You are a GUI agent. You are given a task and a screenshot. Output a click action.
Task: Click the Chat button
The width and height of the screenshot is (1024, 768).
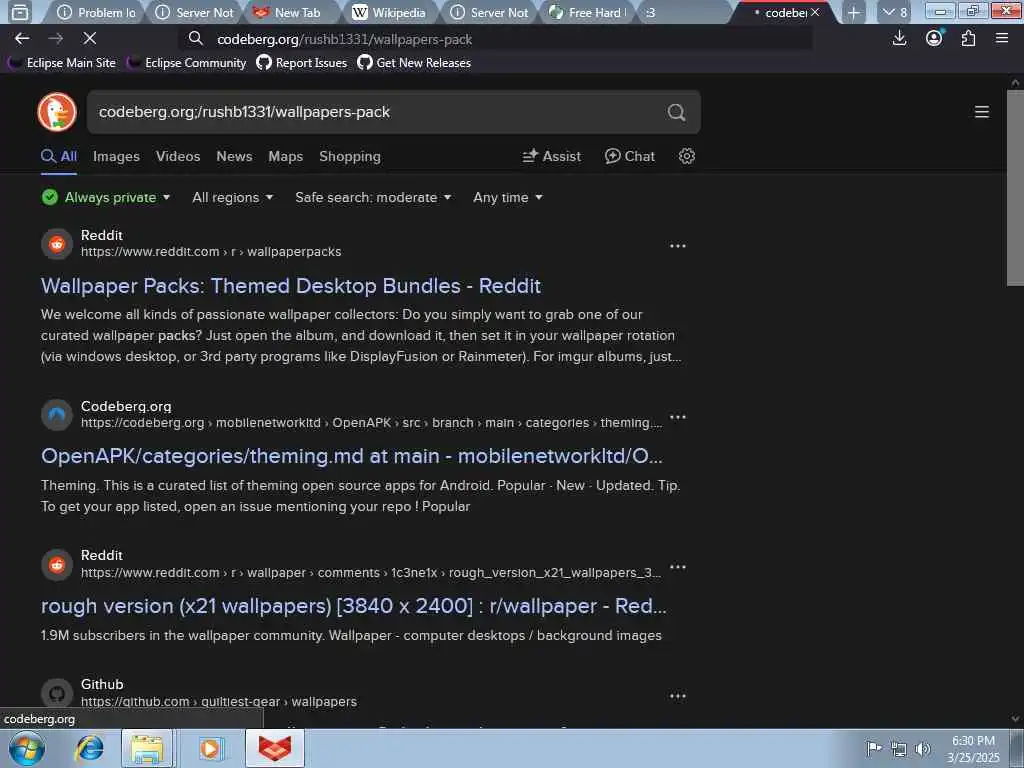(x=630, y=156)
